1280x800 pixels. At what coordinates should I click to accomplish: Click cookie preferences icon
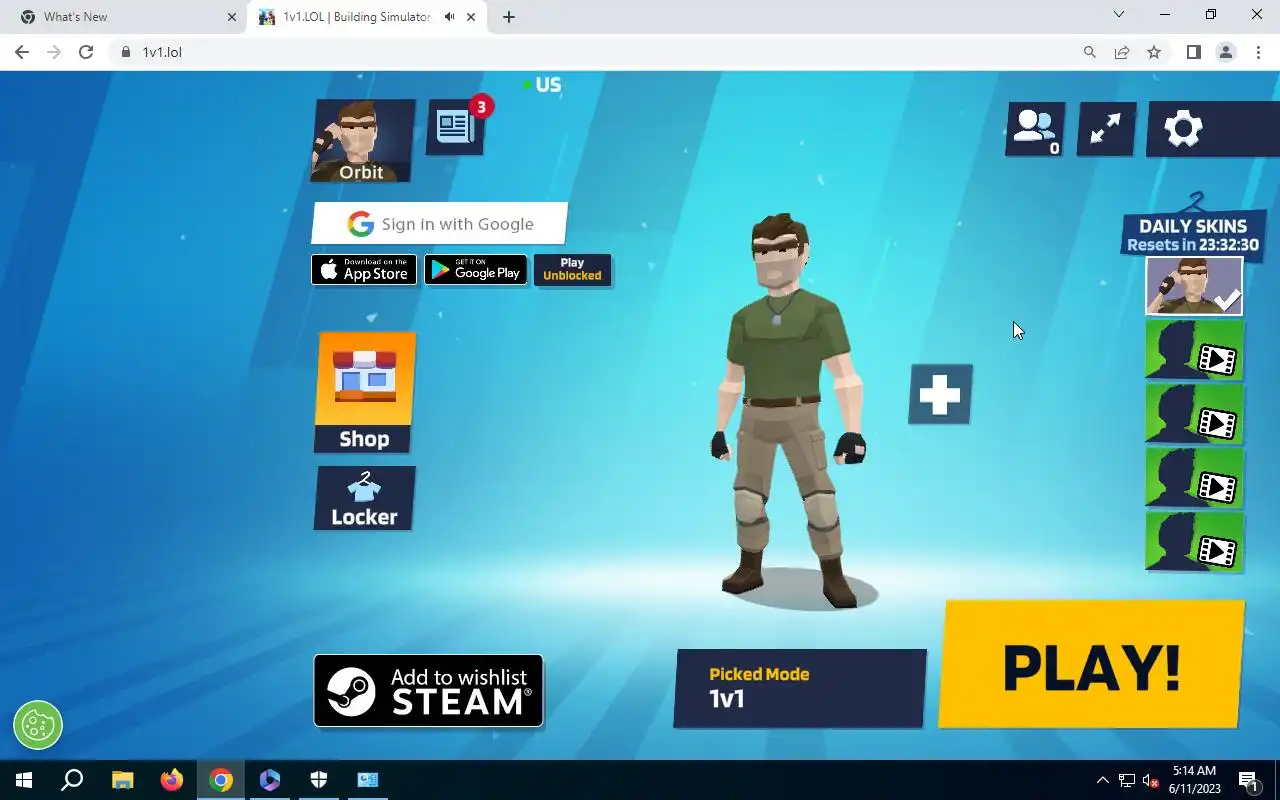tap(38, 724)
